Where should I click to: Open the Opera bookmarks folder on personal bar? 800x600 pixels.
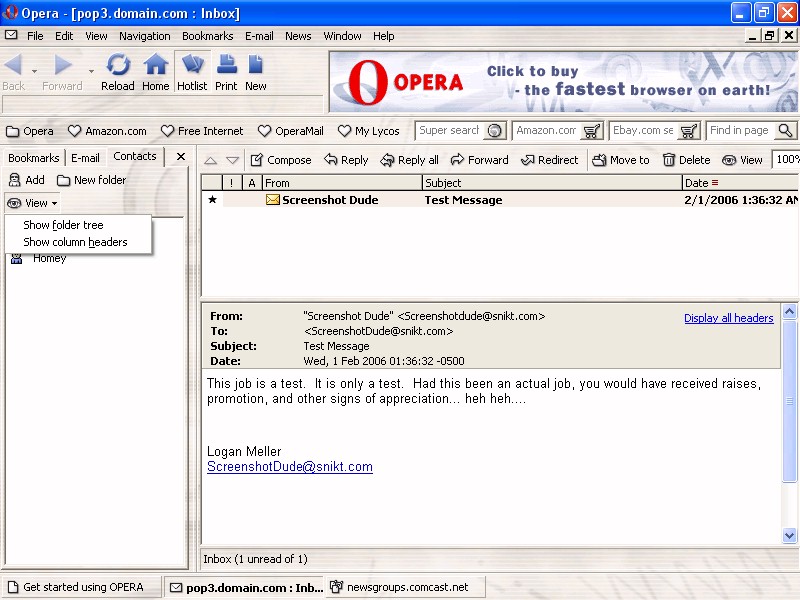click(30, 131)
